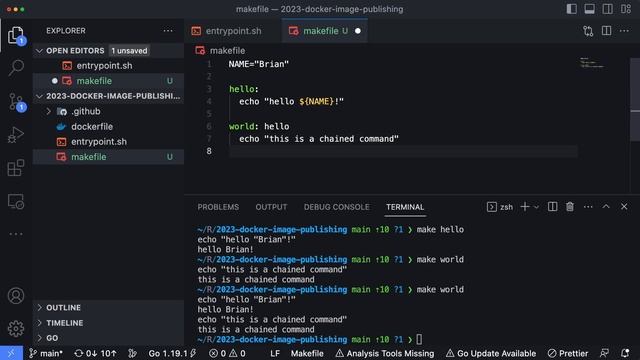Viewport: 640px width, 360px height.
Task: Open the Run and Debug view
Action: point(16,135)
